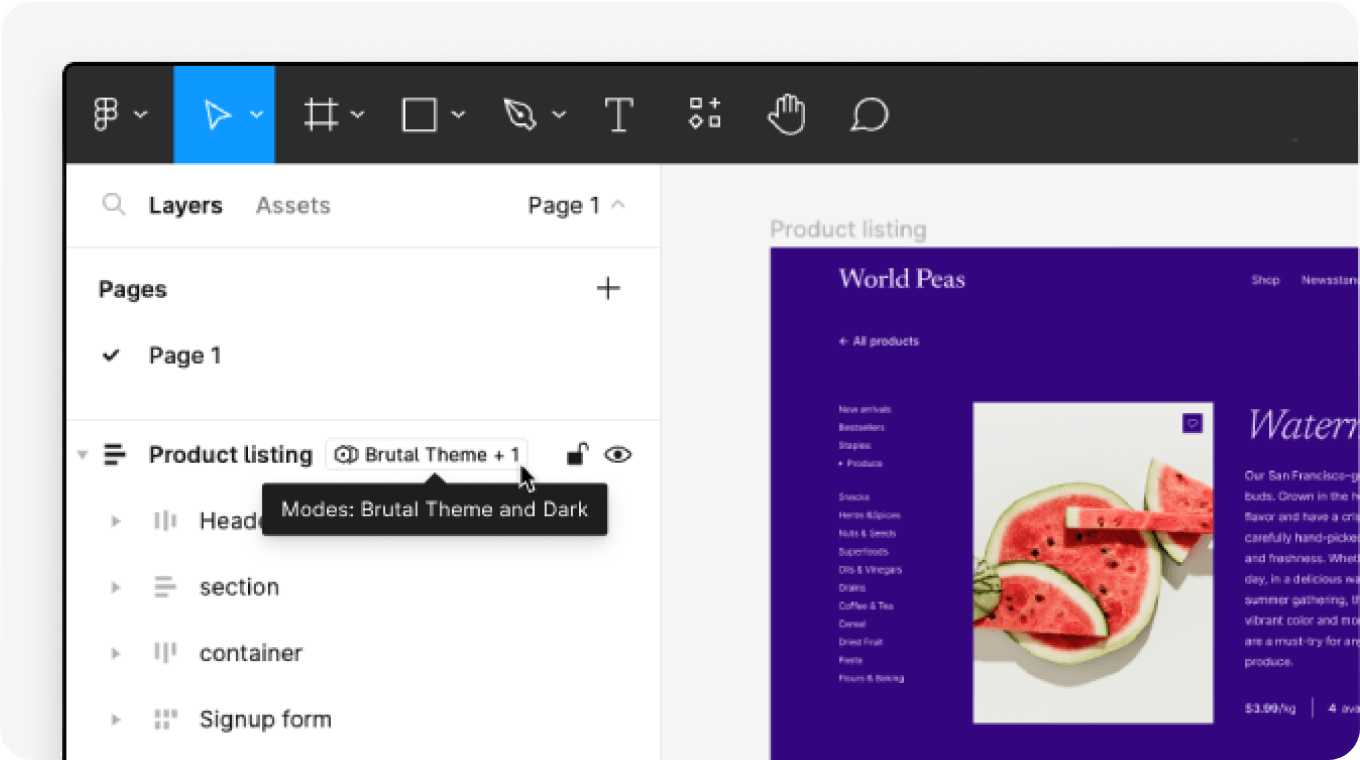
Task: Select the Pen tool
Action: click(520, 115)
